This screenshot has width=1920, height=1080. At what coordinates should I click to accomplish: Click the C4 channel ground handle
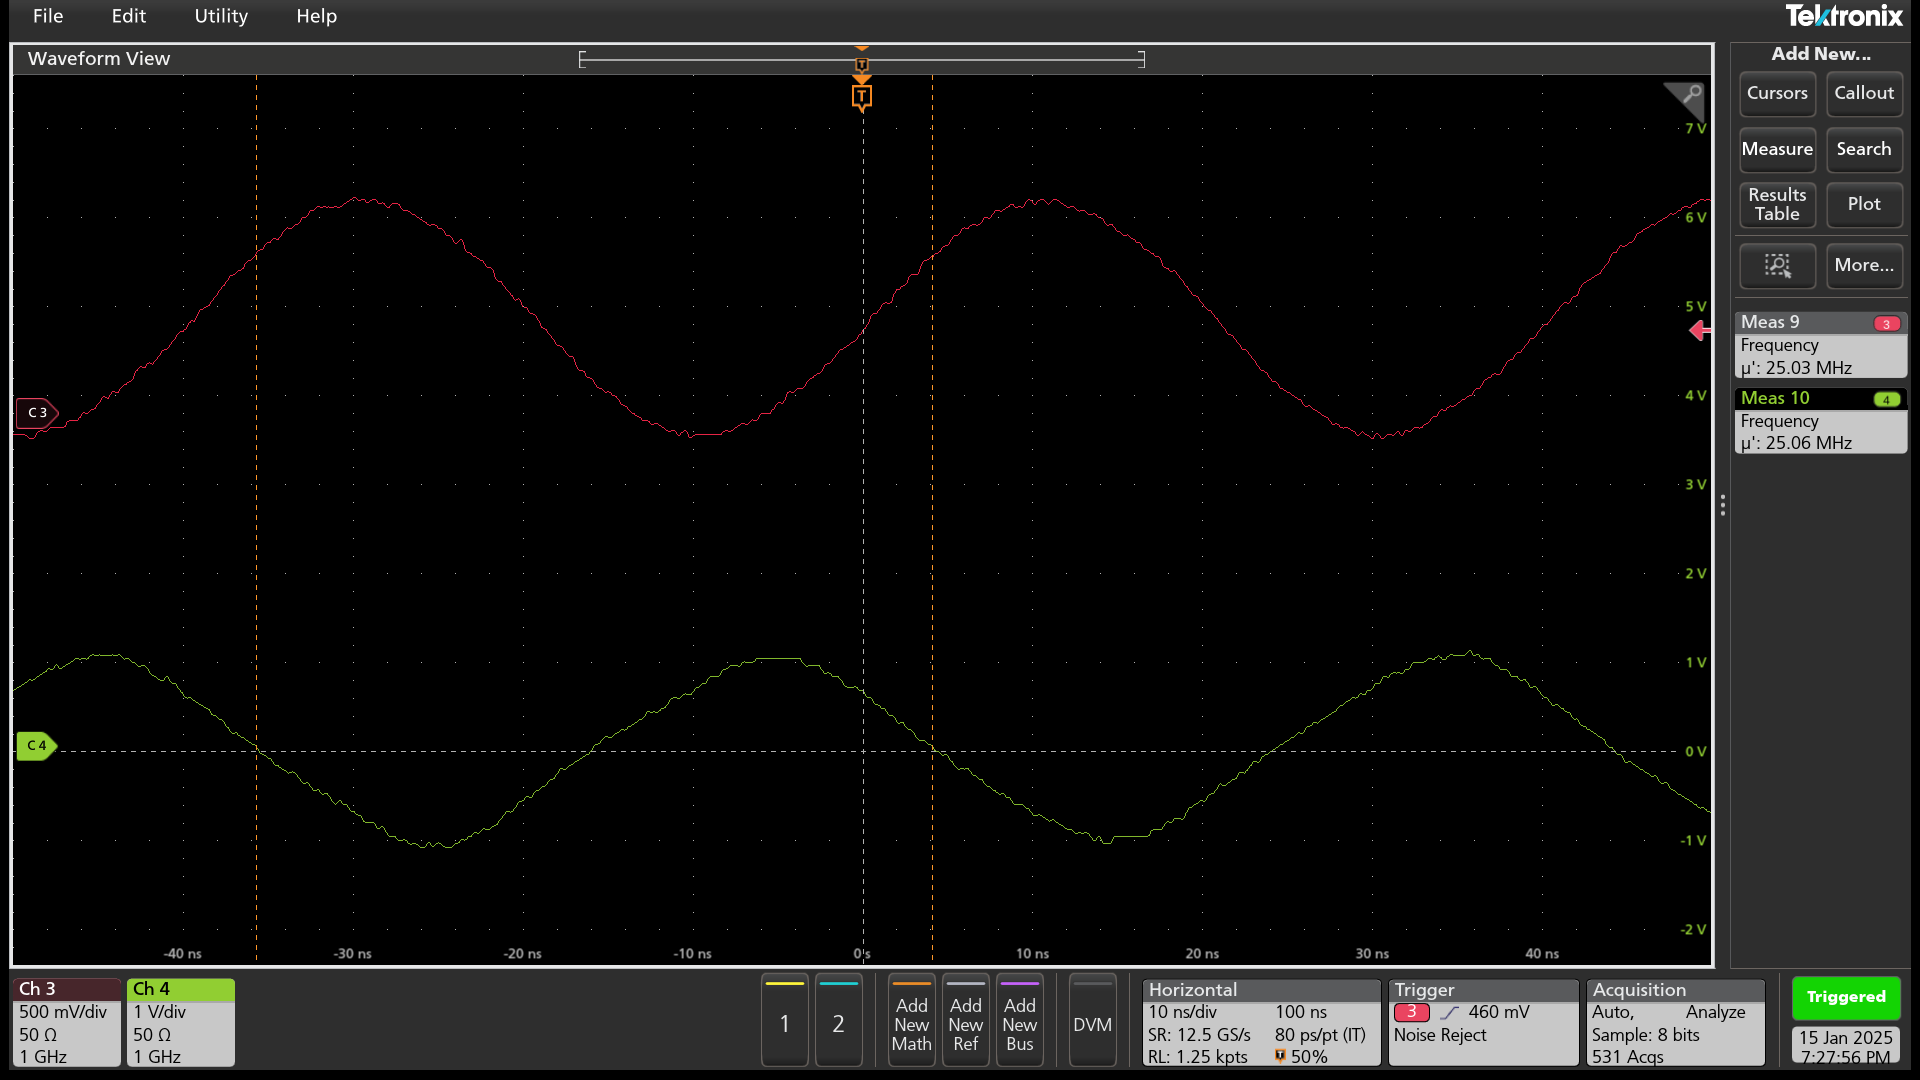[x=37, y=746]
